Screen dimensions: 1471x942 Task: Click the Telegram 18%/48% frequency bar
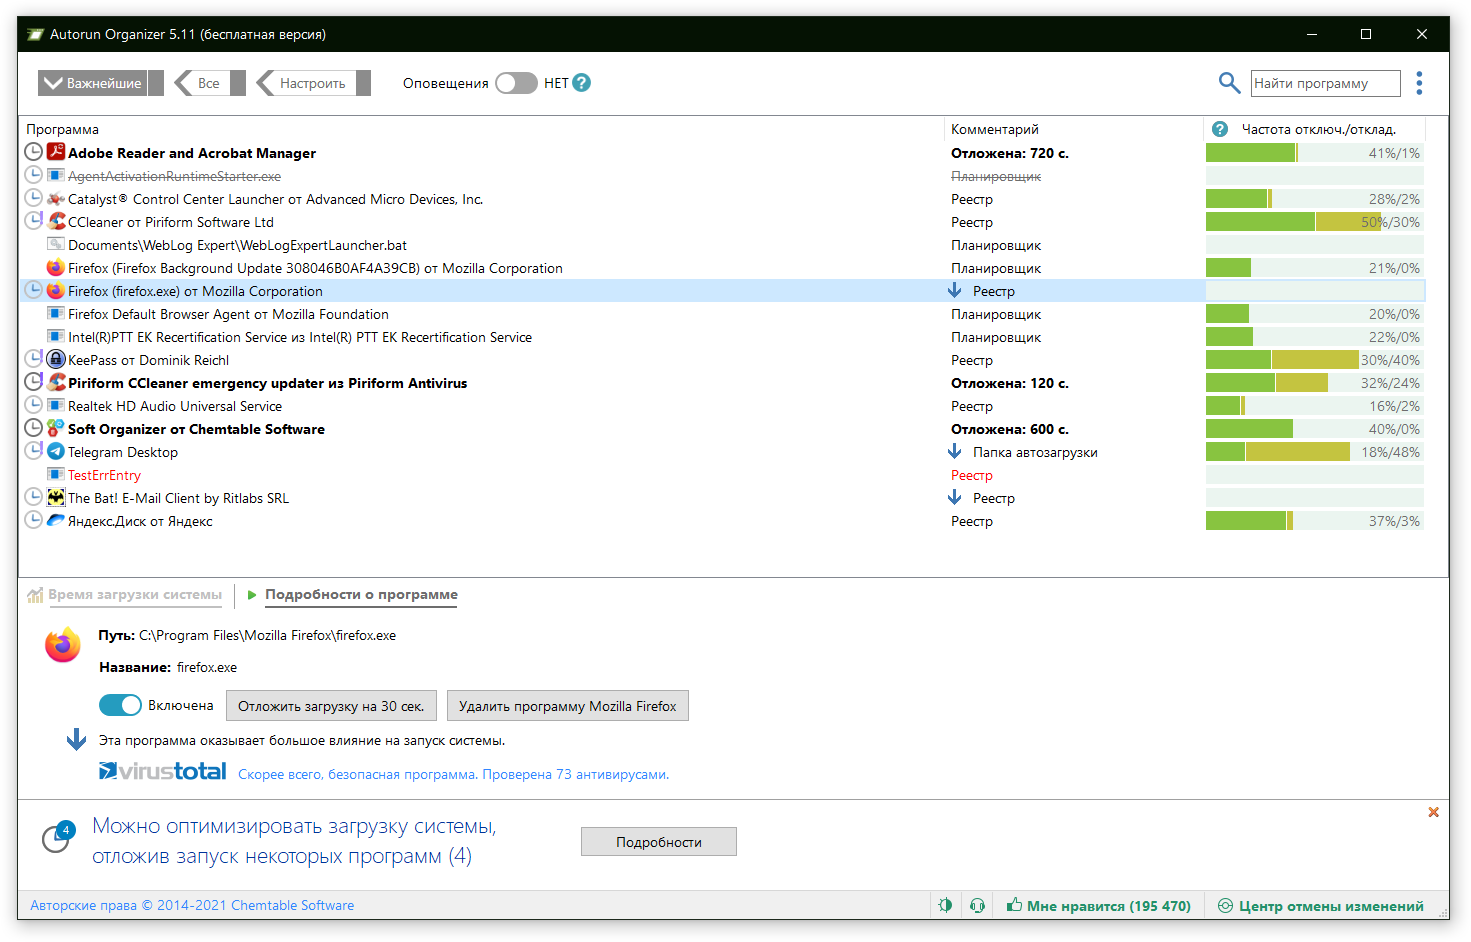pyautogui.click(x=1315, y=451)
